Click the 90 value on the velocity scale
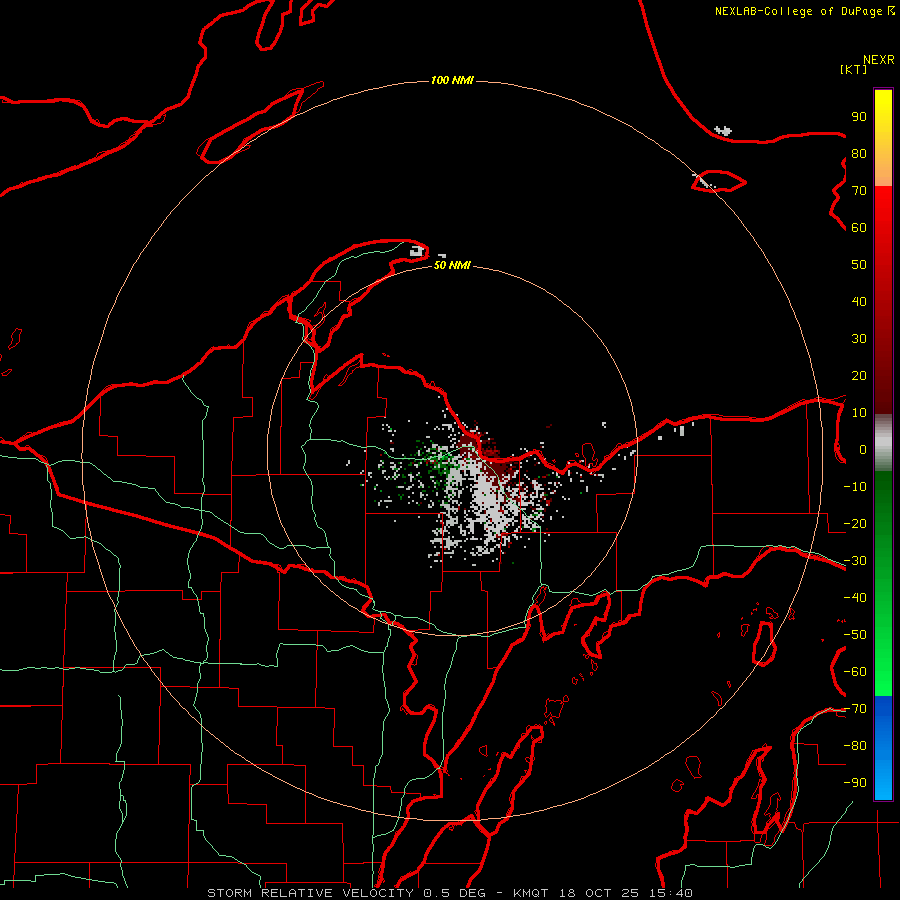Image resolution: width=900 pixels, height=900 pixels. [x=859, y=117]
